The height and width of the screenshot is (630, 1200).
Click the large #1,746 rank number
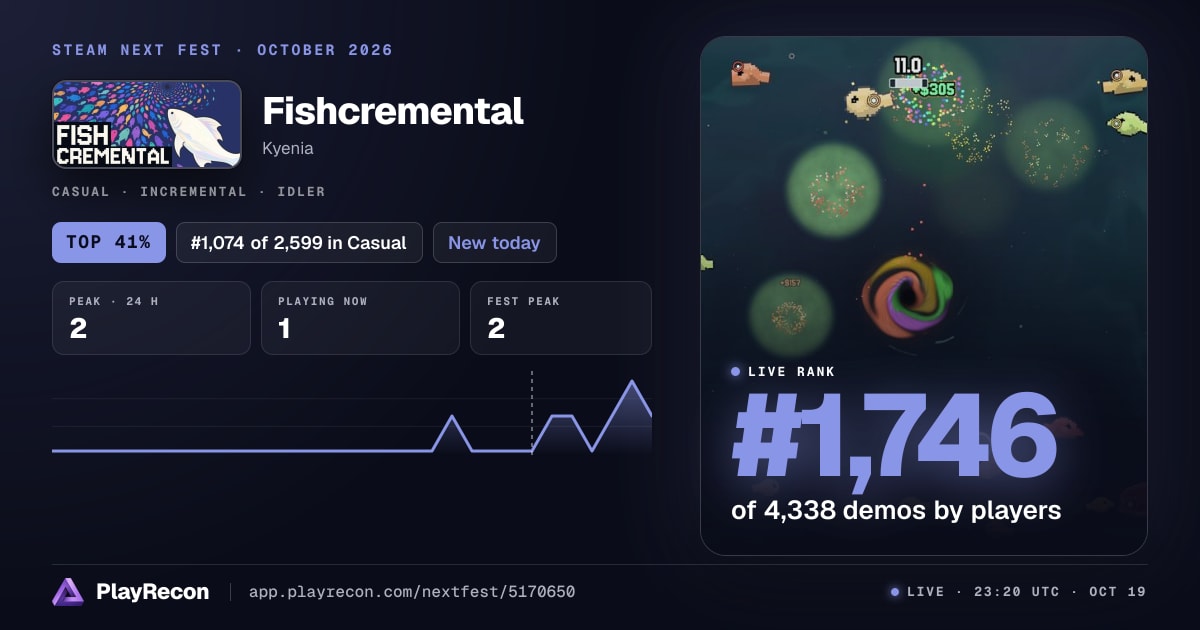[x=894, y=437]
